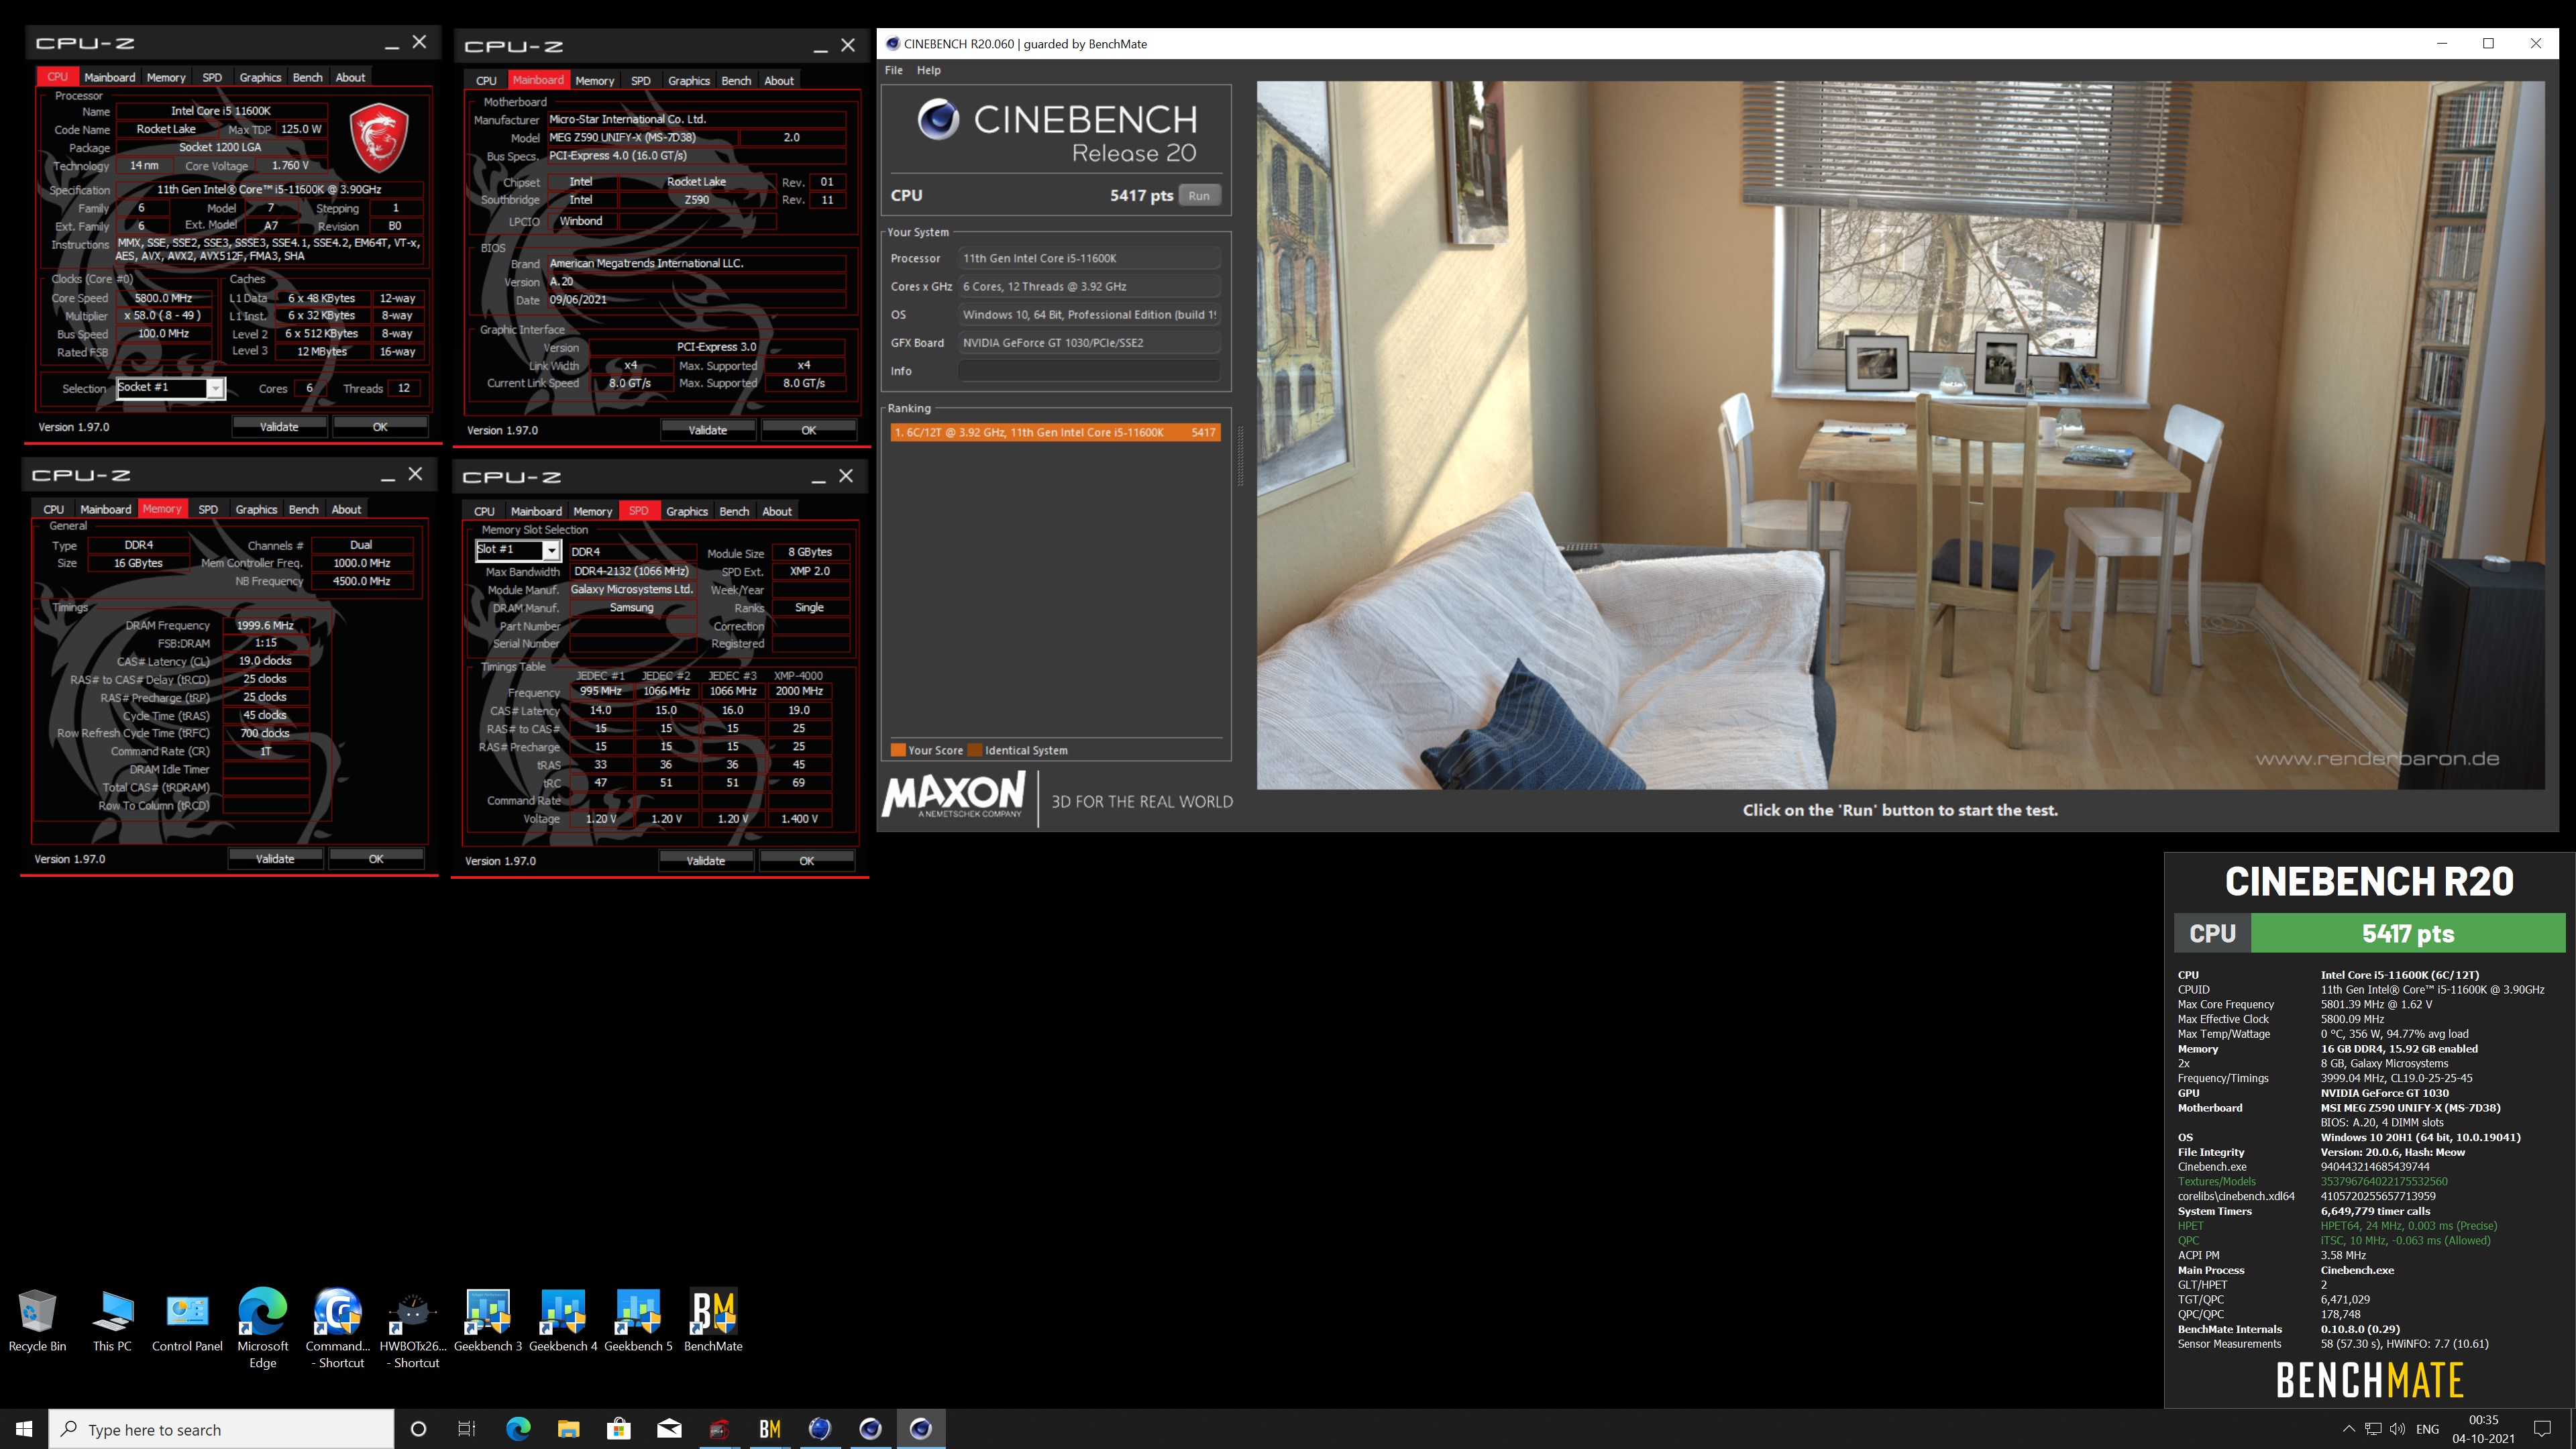Viewport: 2576px width, 1449px height.
Task: Click OK in CPU tab window
Action: pyautogui.click(x=380, y=427)
